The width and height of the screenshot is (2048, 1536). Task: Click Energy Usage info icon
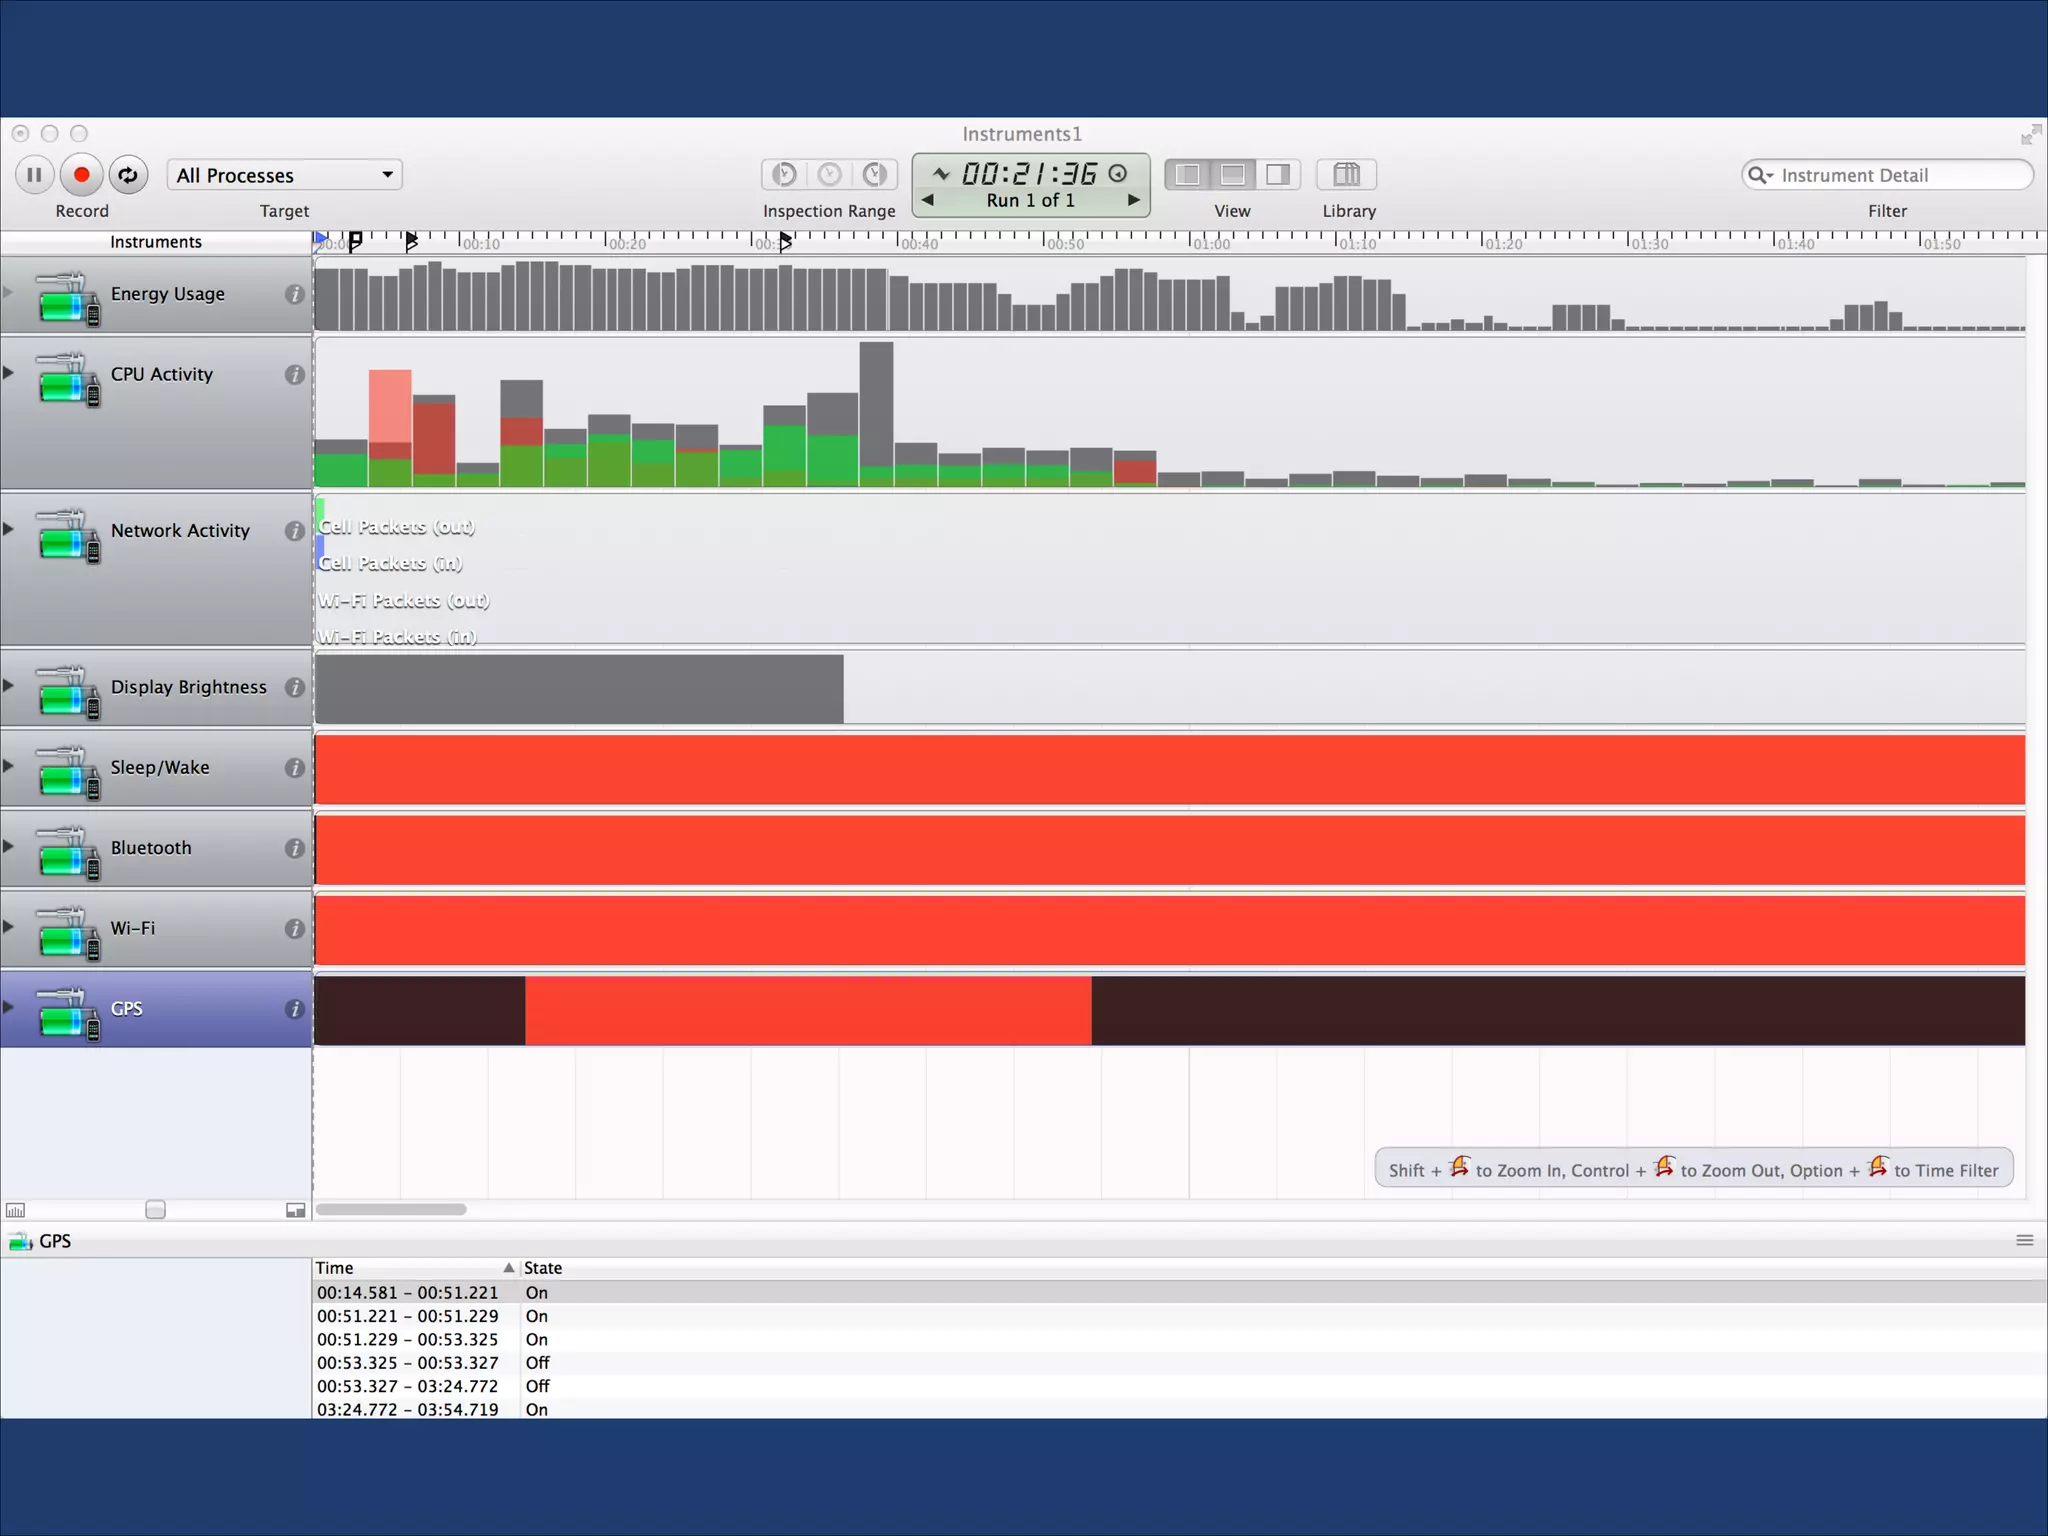294,294
